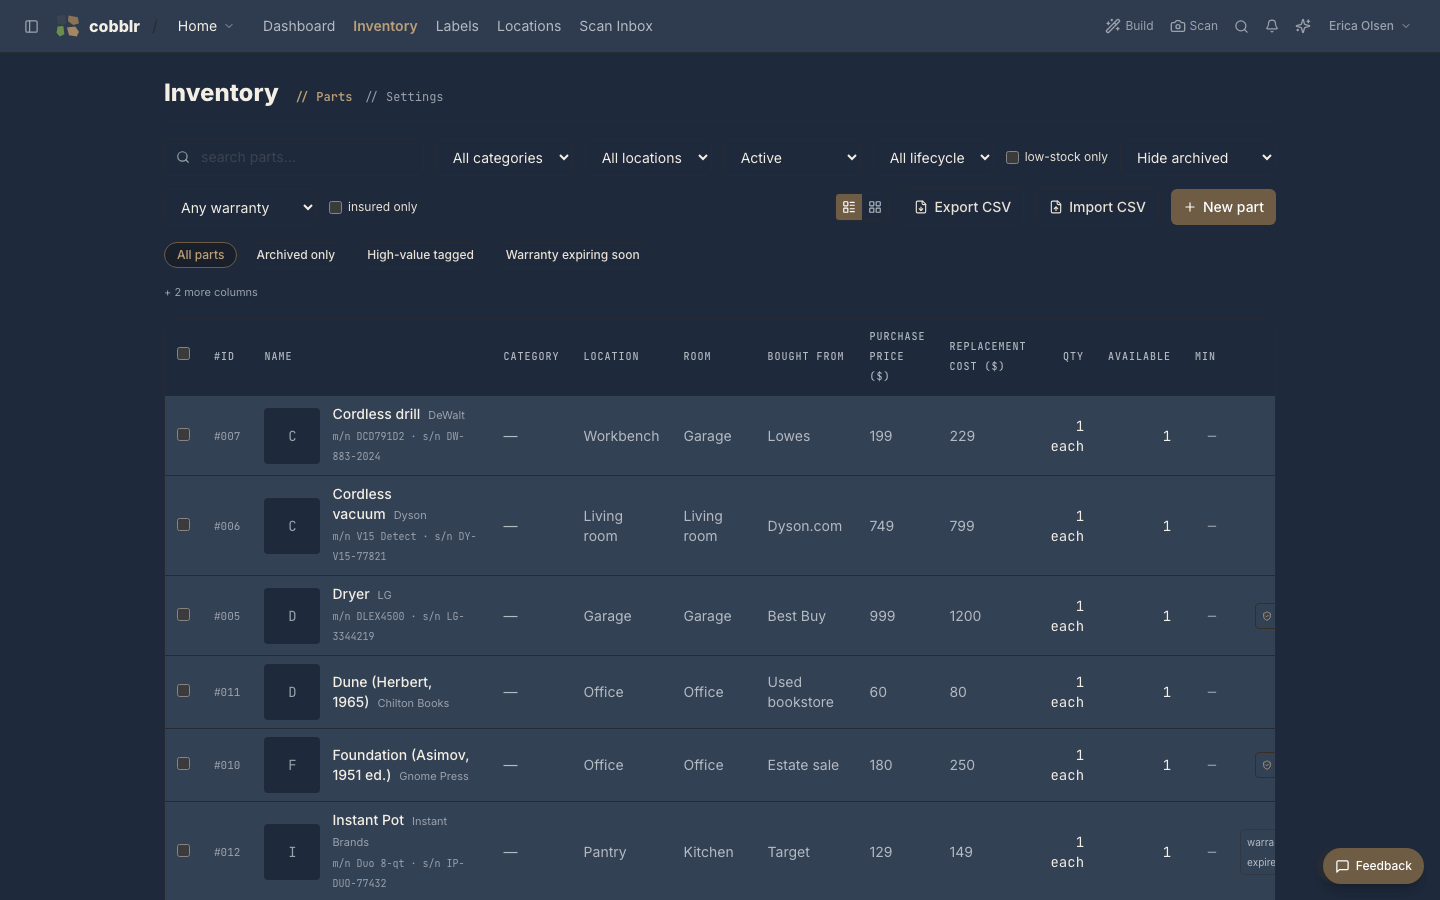The height and width of the screenshot is (900, 1440).
Task: Open the All lifecycle dropdown
Action: point(939,158)
